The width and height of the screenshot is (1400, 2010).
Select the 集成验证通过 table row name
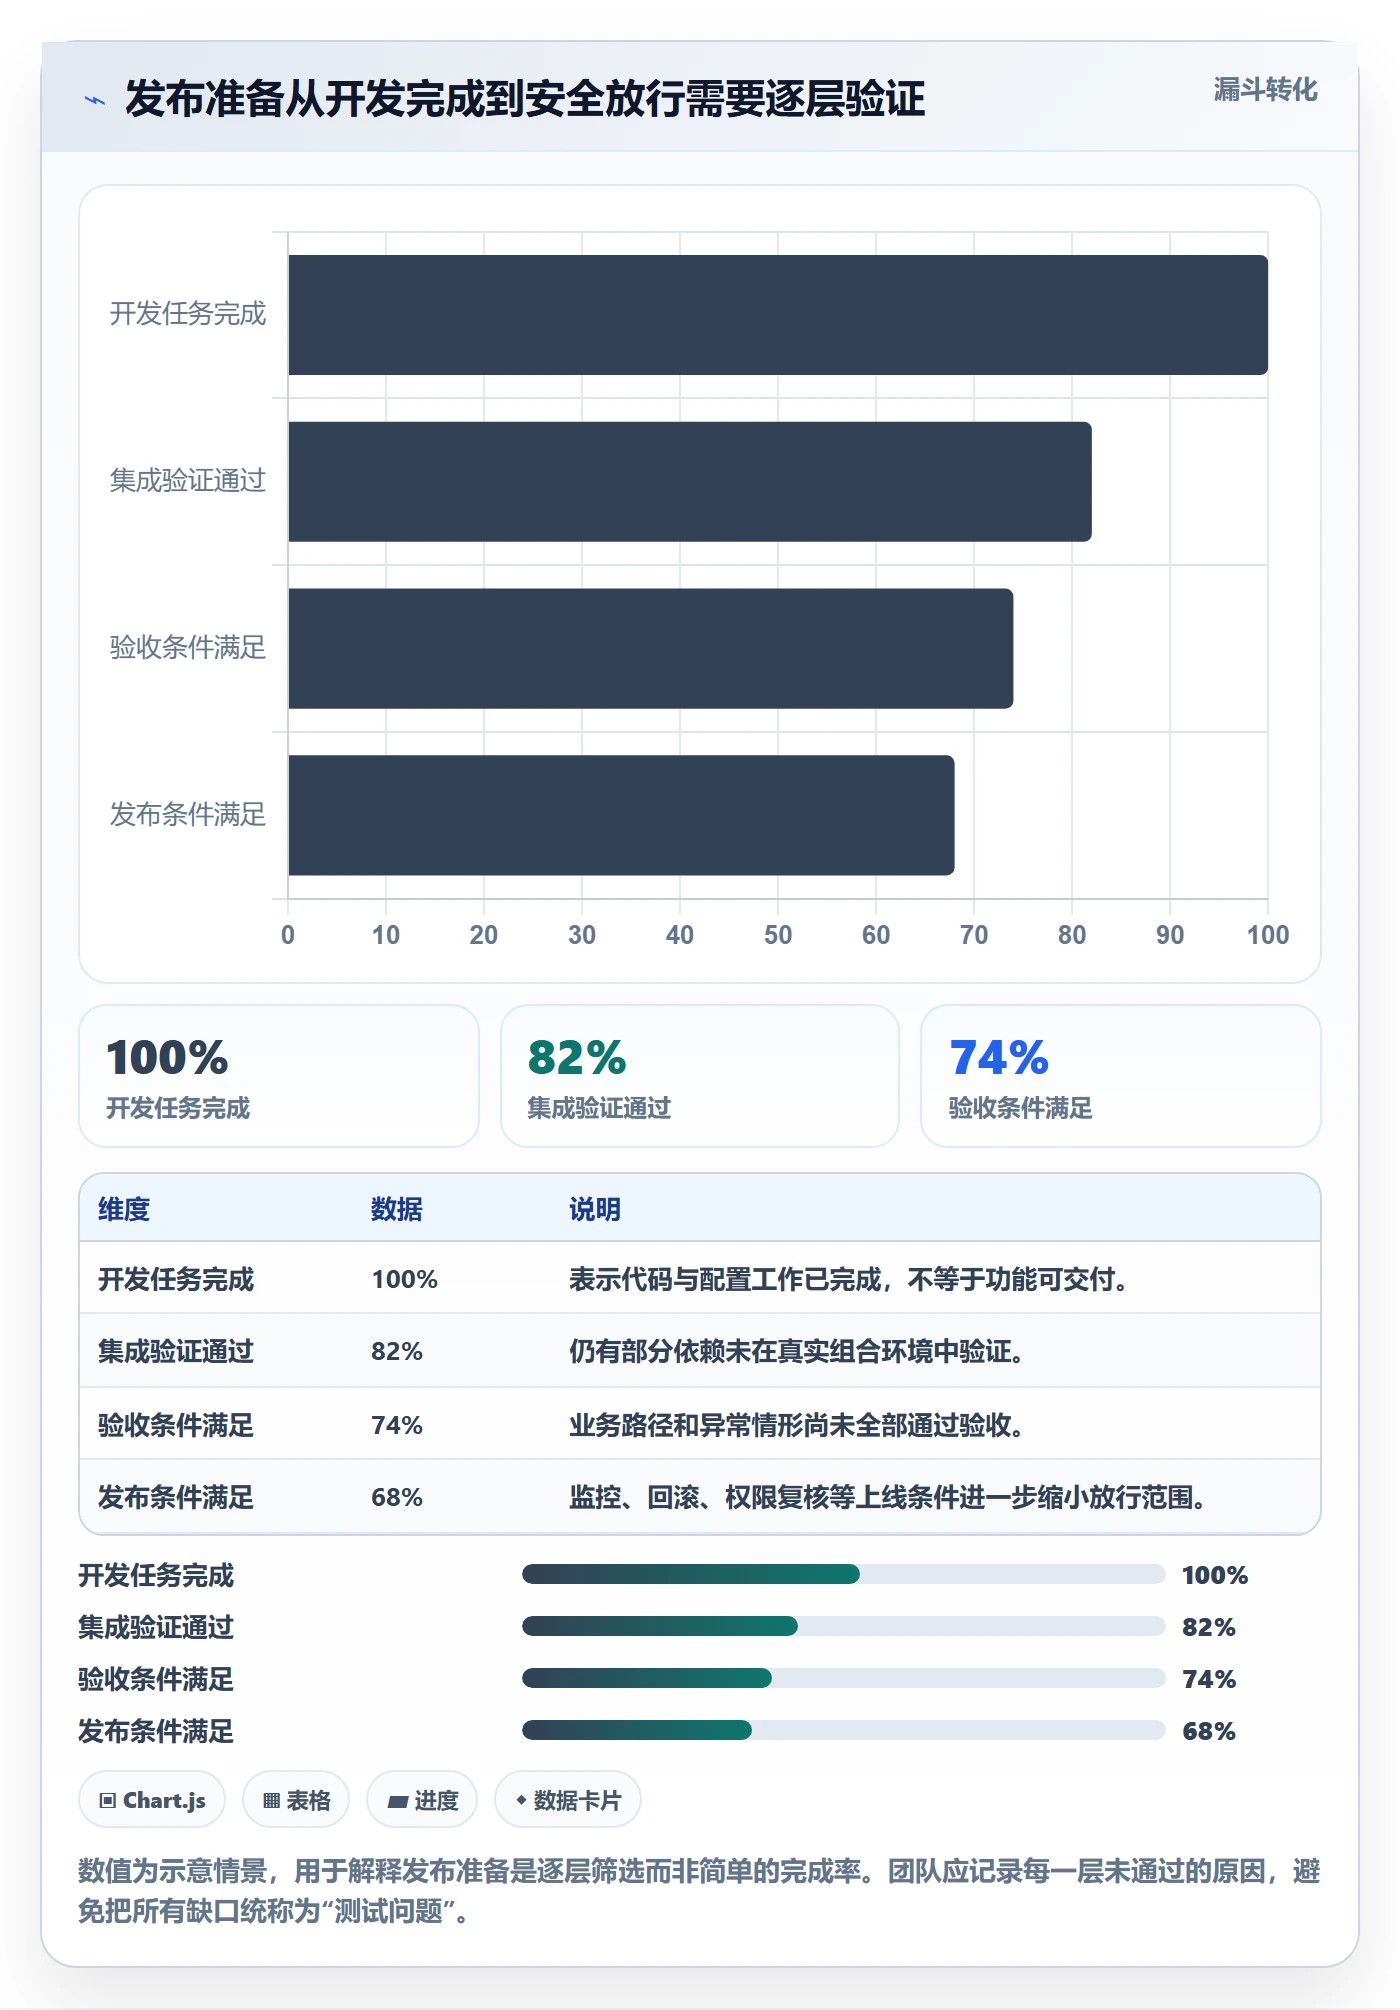pyautogui.click(x=176, y=1351)
